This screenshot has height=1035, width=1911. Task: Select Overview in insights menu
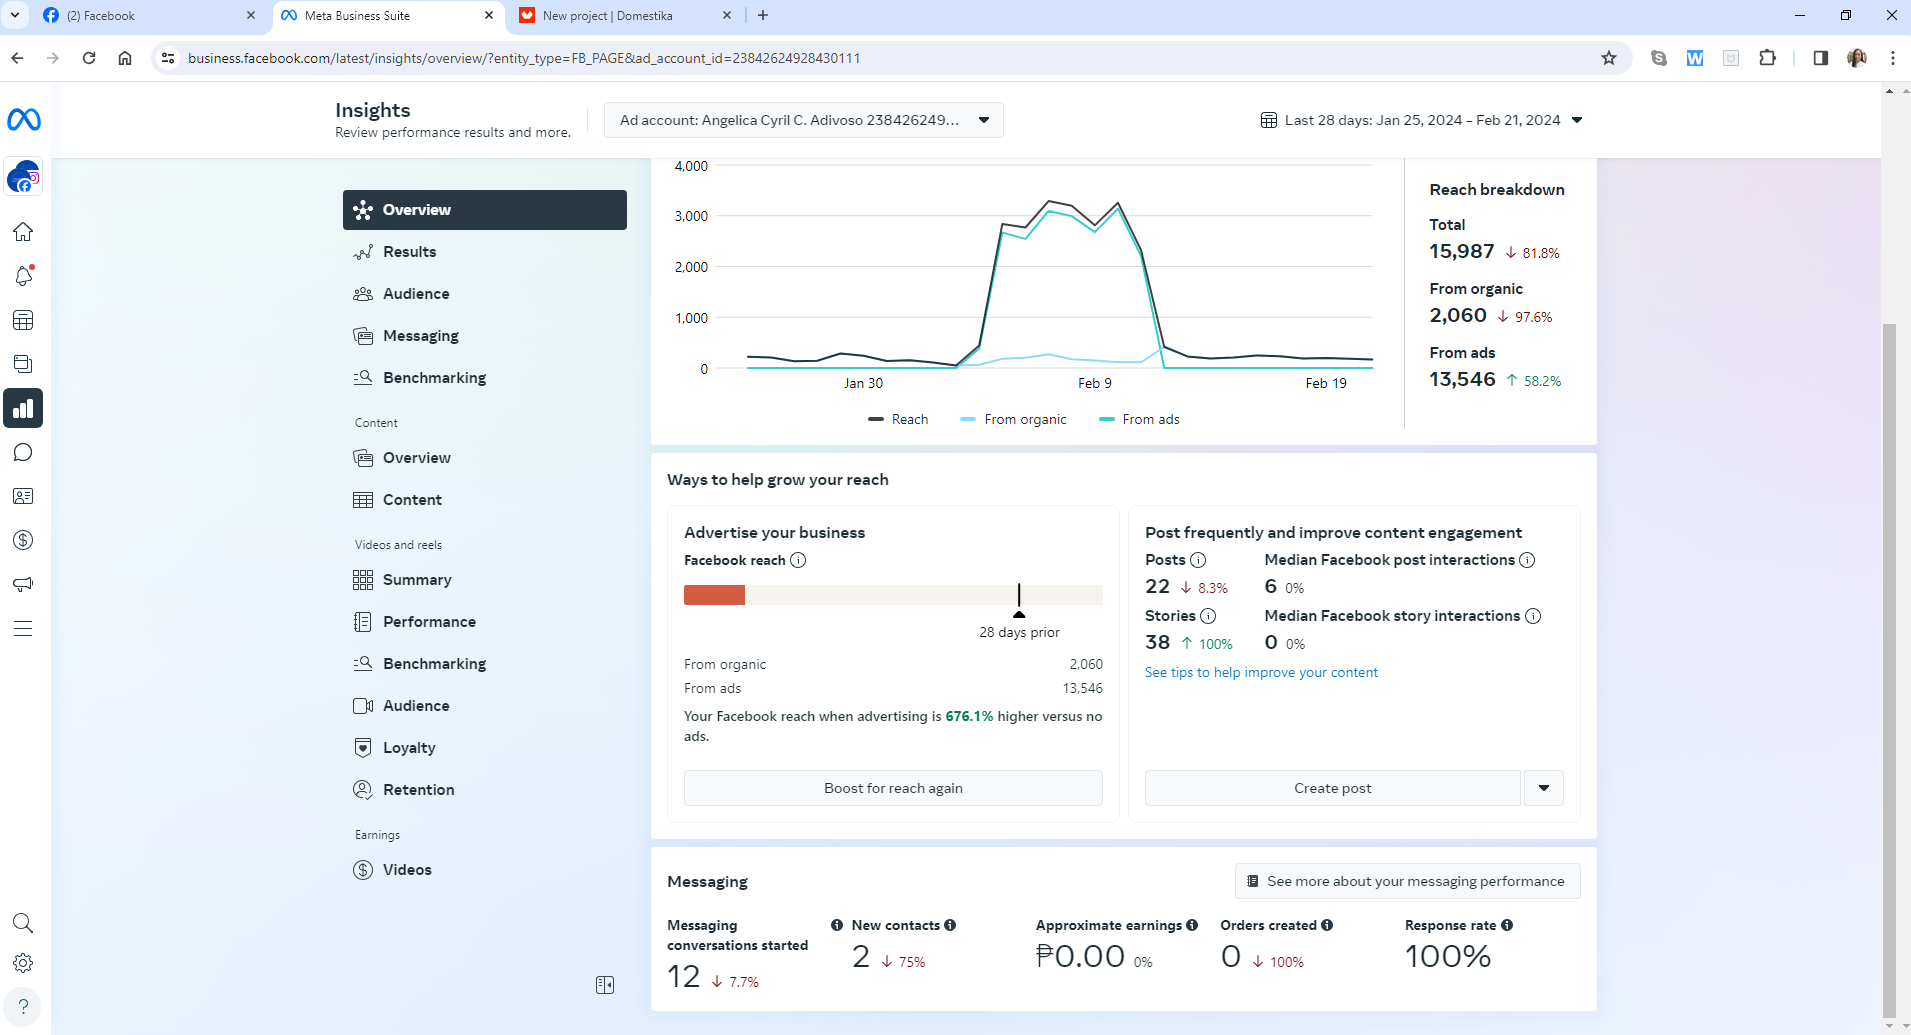(485, 210)
